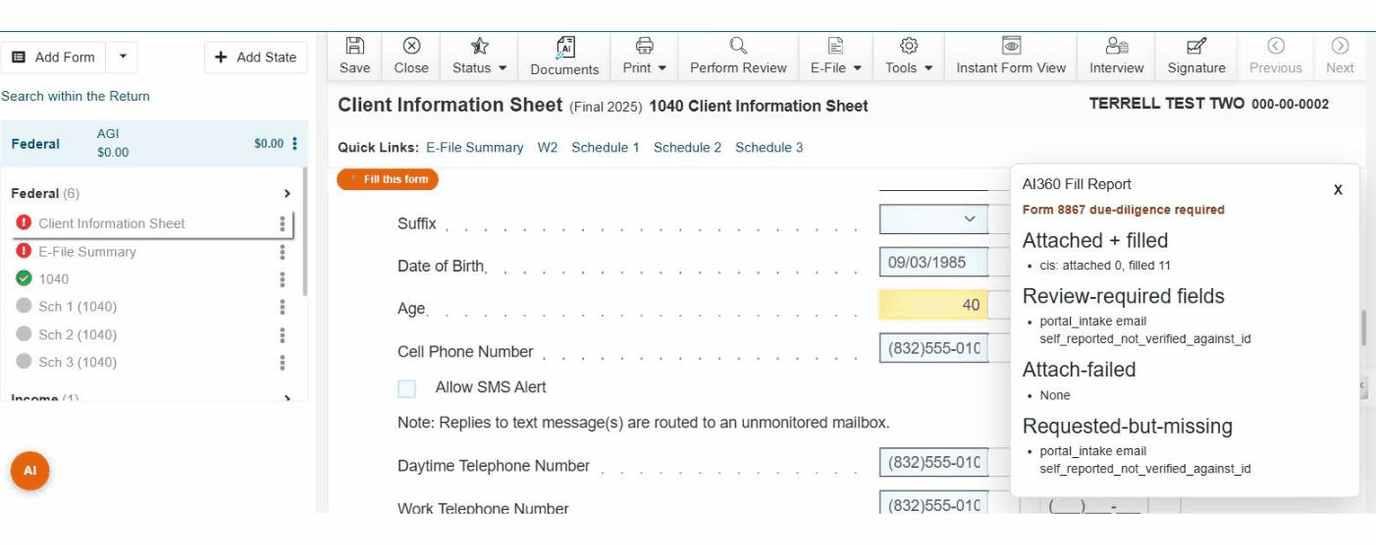Follow the Schedule 3 quick link
Viewport: 1376px width, 545px height.
point(769,147)
